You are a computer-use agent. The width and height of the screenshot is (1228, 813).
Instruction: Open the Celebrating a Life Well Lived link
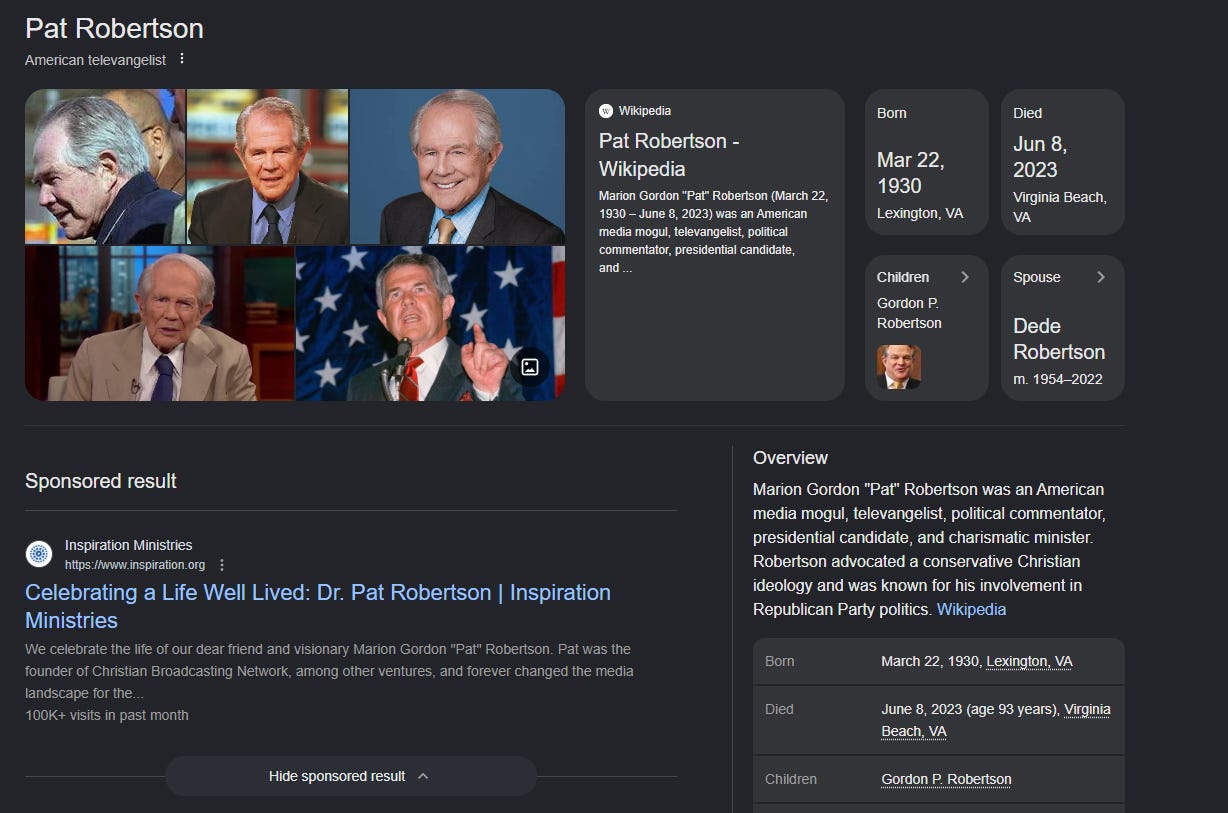click(x=318, y=606)
